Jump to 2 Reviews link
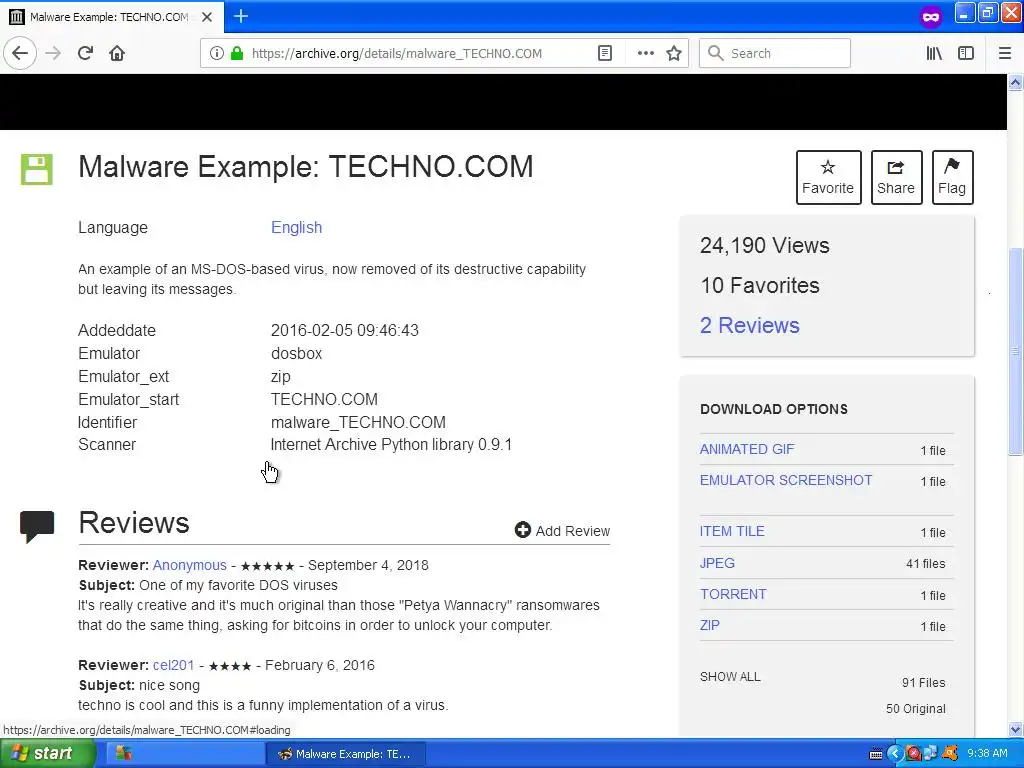The width and height of the screenshot is (1024, 768). pos(750,325)
